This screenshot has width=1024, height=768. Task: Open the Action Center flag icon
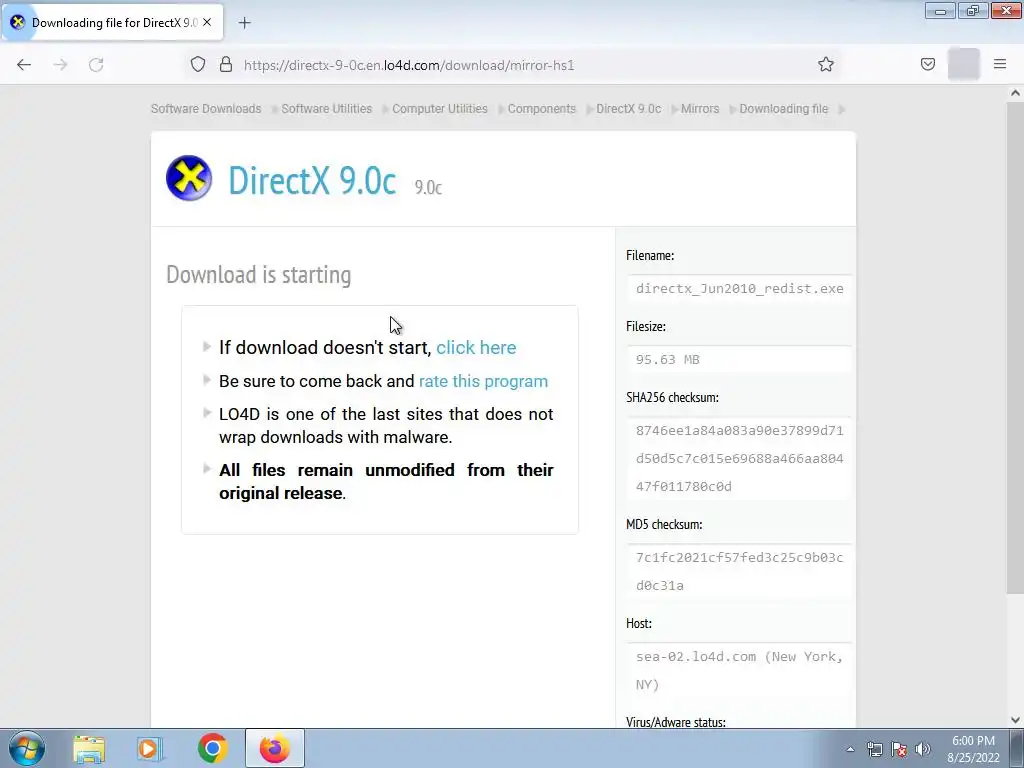[x=899, y=749]
